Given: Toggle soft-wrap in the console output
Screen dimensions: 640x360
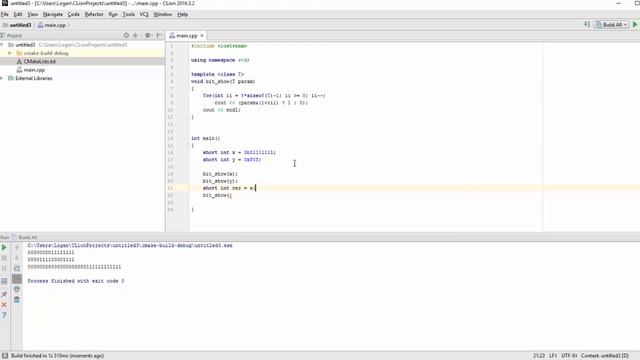Looking at the screenshot, I should click(17, 268).
